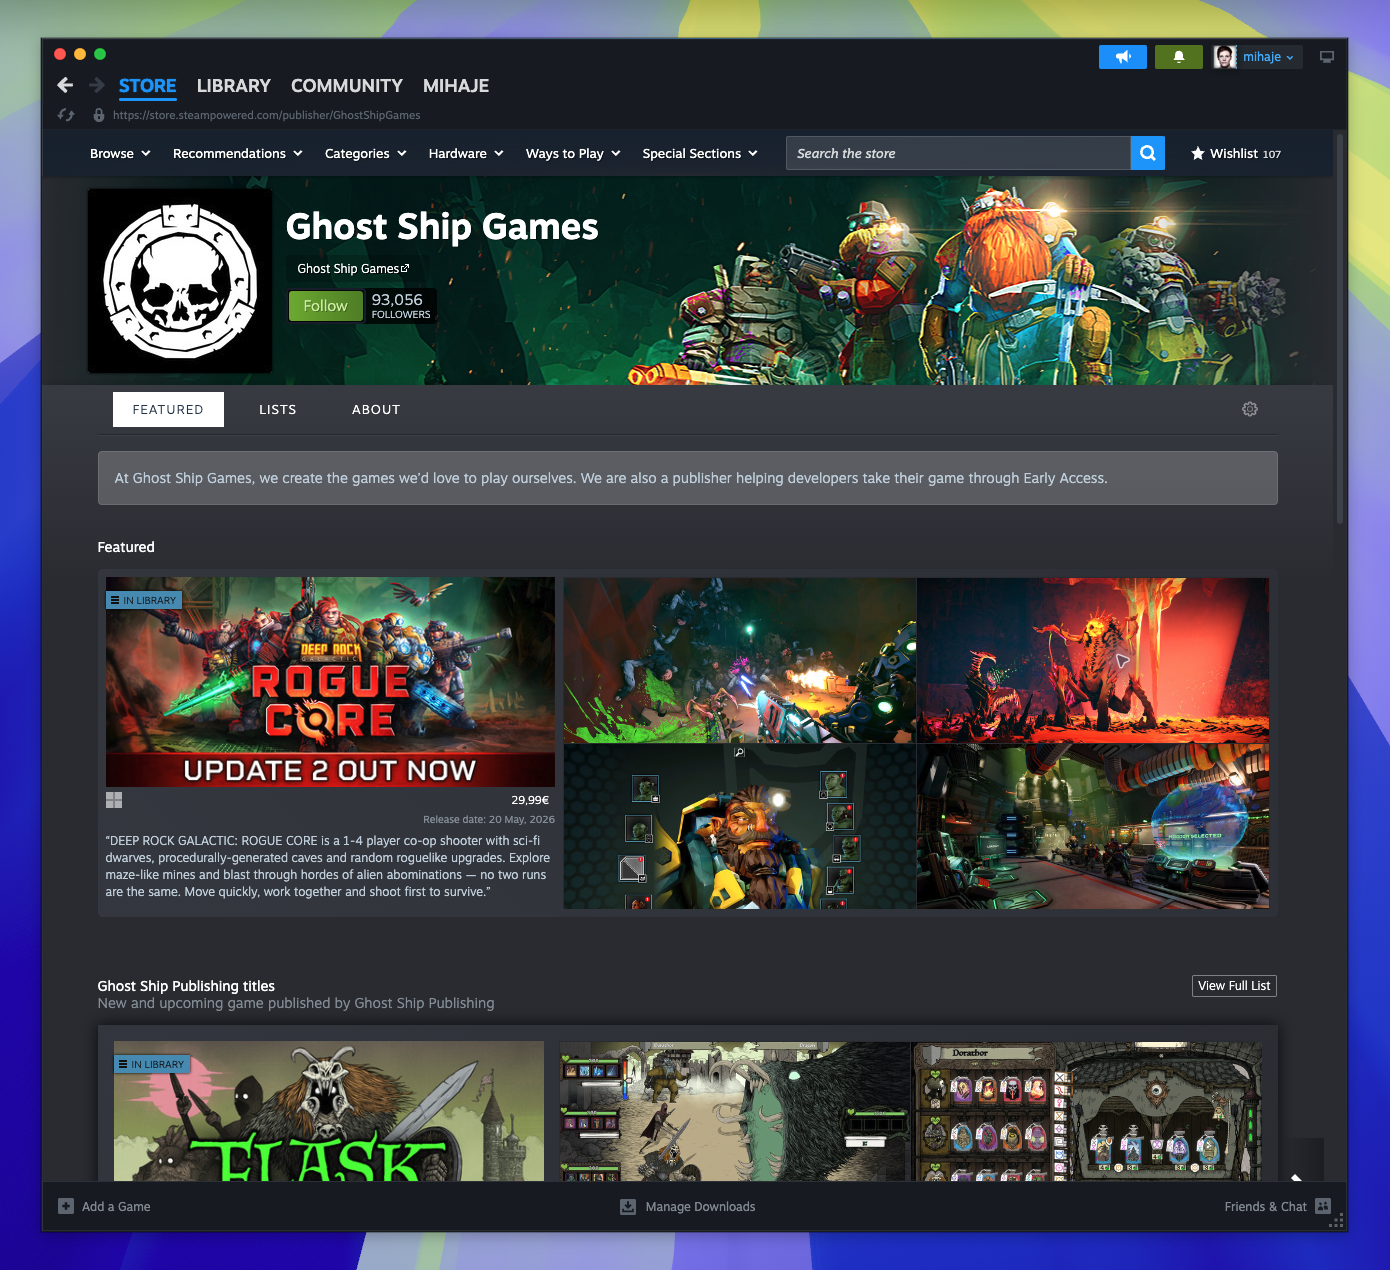
Task: Expand the Ways to Play menu
Action: [x=573, y=153]
